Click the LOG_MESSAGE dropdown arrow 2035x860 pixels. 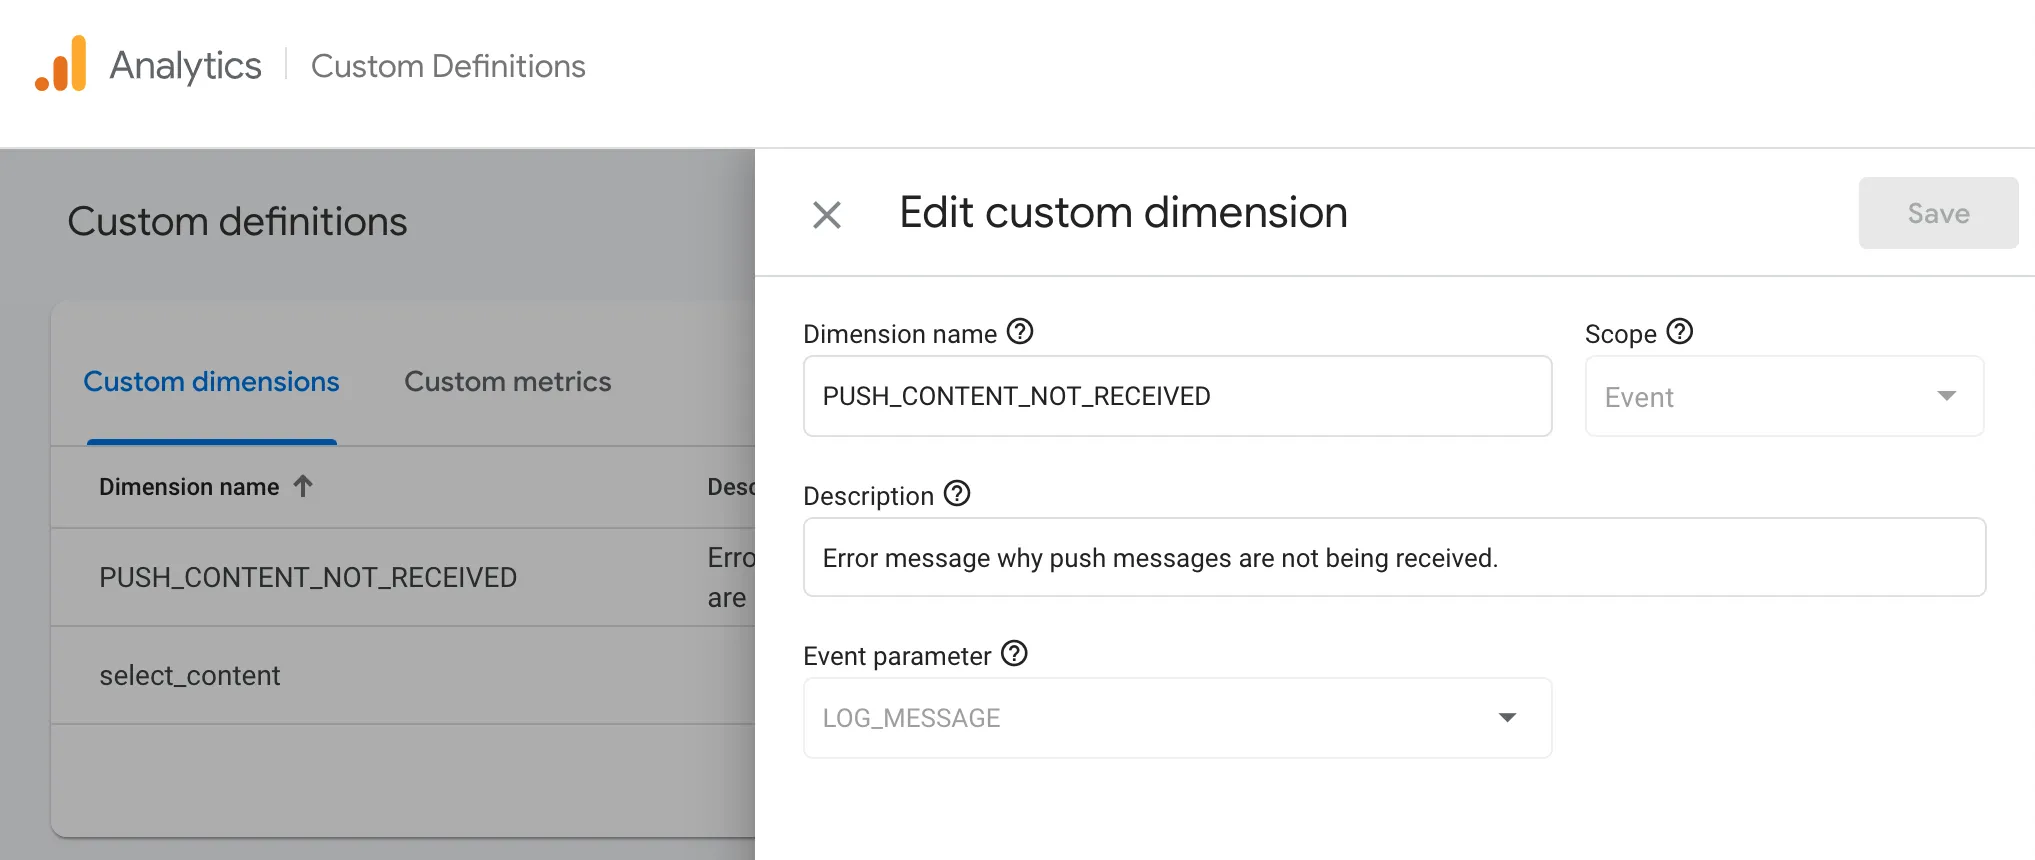pyautogui.click(x=1507, y=718)
